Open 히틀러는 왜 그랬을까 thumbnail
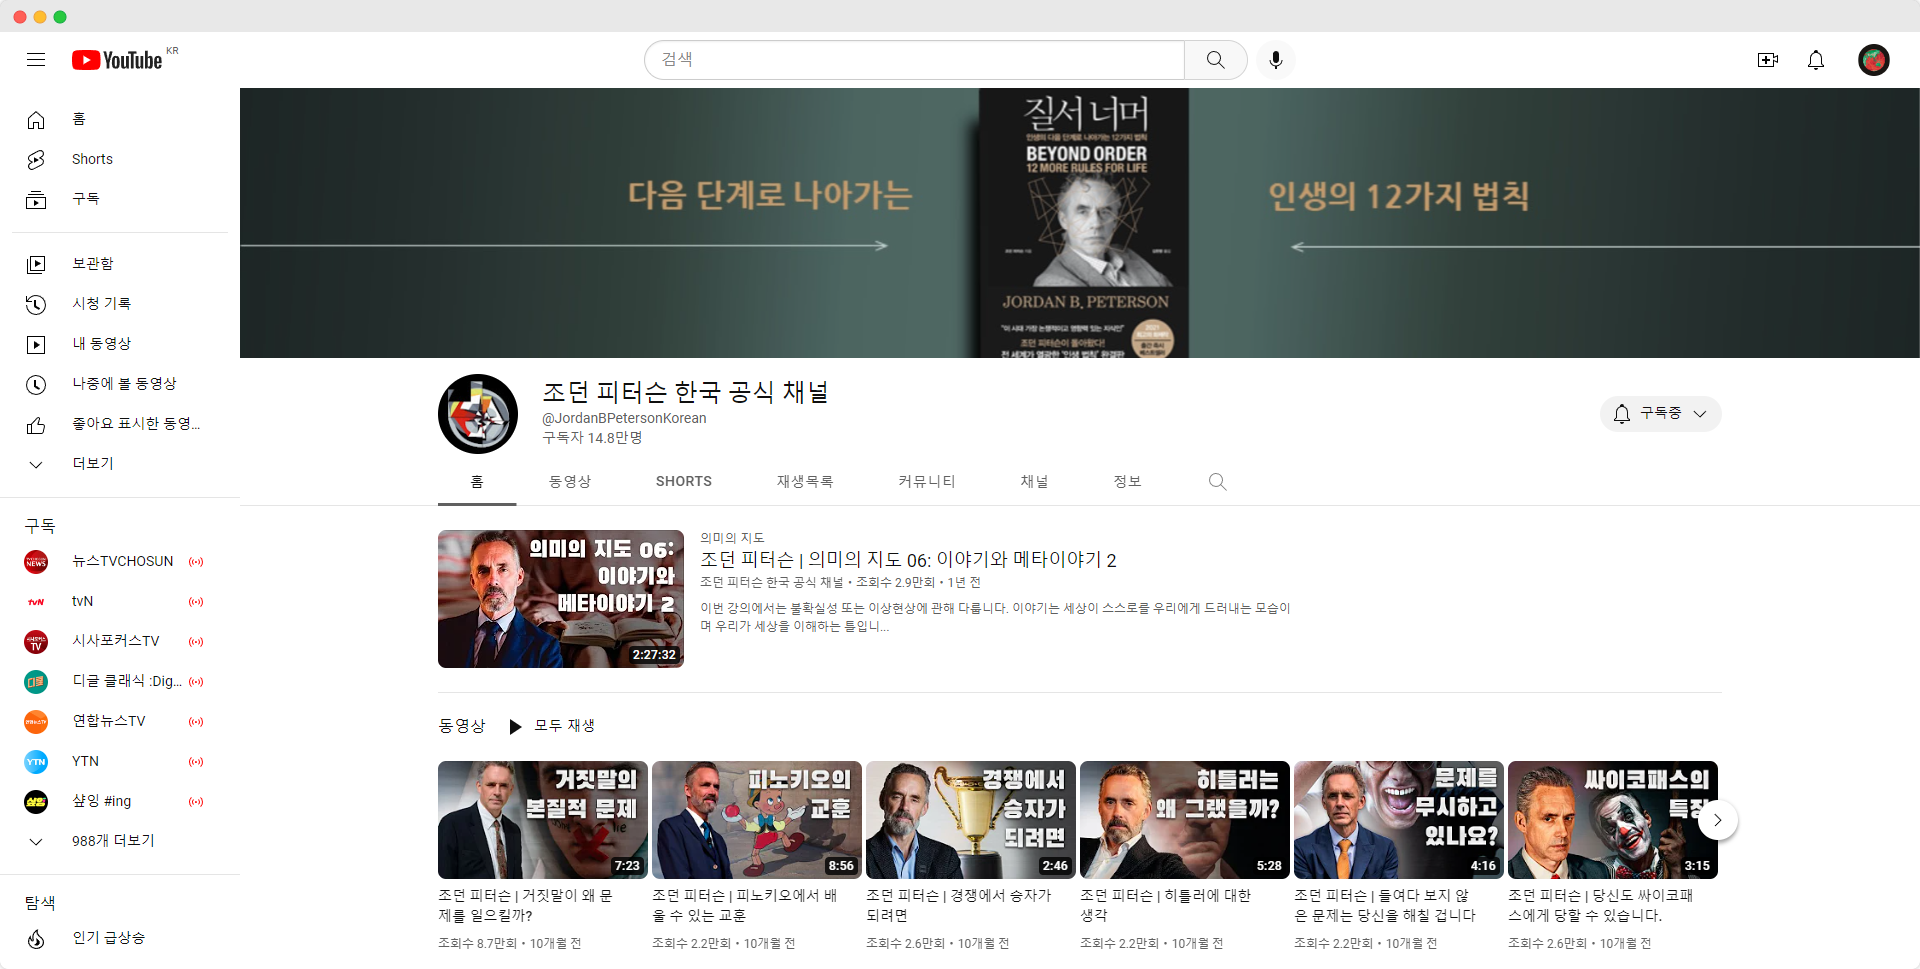The height and width of the screenshot is (969, 1920). click(x=1185, y=820)
